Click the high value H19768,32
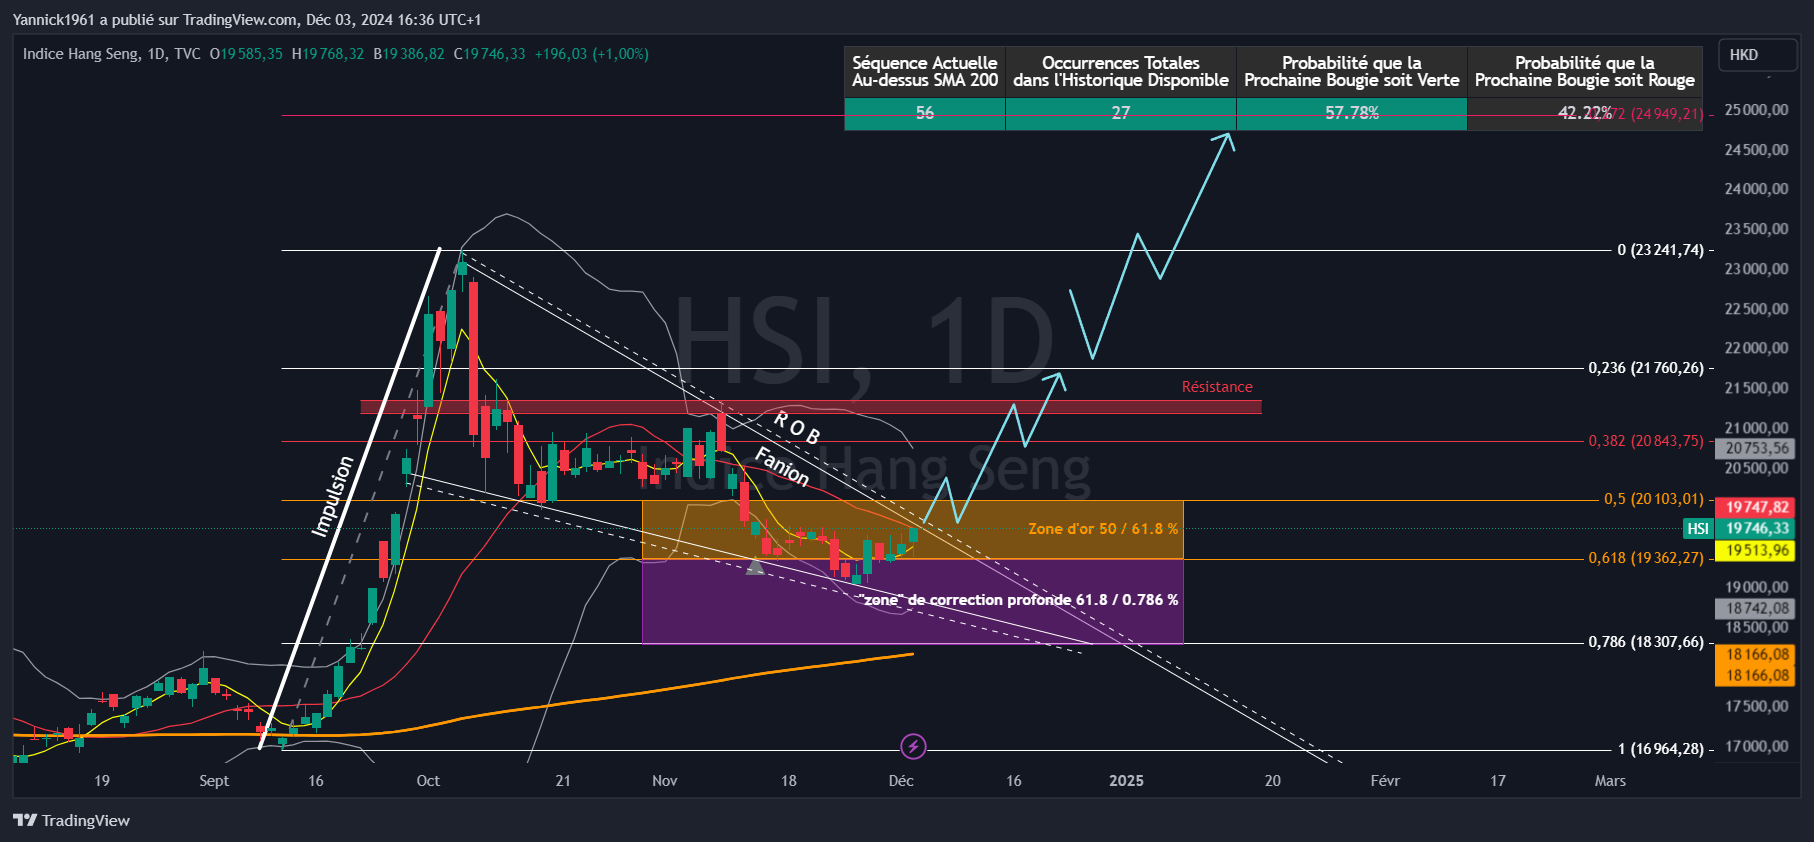The width and height of the screenshot is (1814, 842). coord(328,54)
